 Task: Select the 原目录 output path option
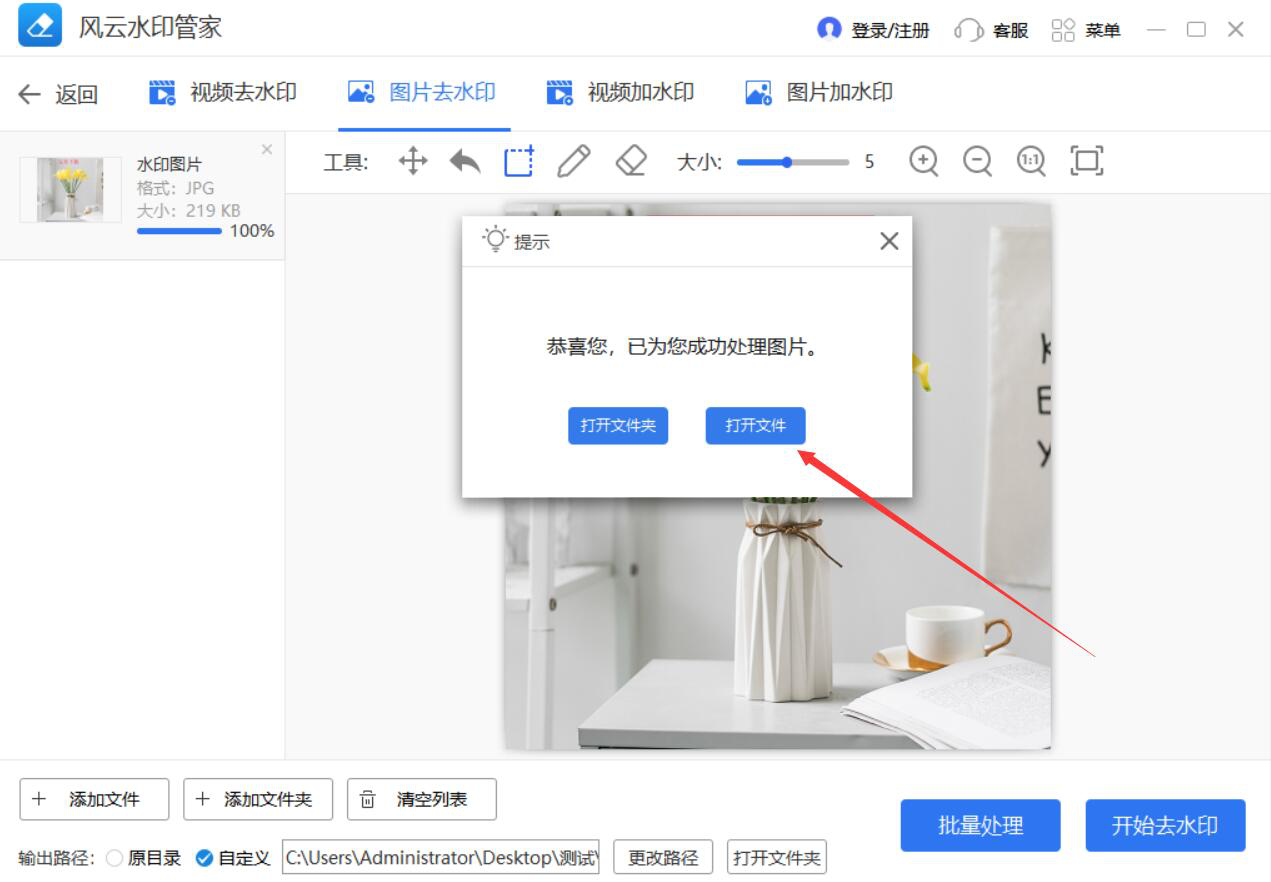point(114,858)
